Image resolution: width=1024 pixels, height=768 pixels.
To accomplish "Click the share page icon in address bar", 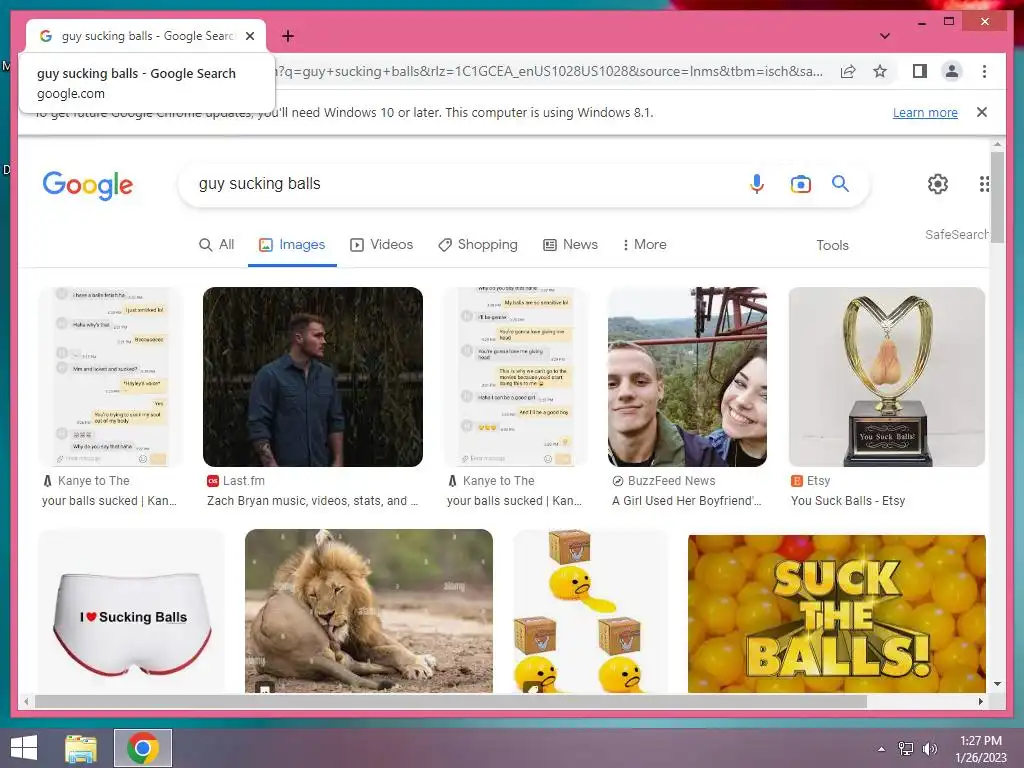I will (848, 71).
